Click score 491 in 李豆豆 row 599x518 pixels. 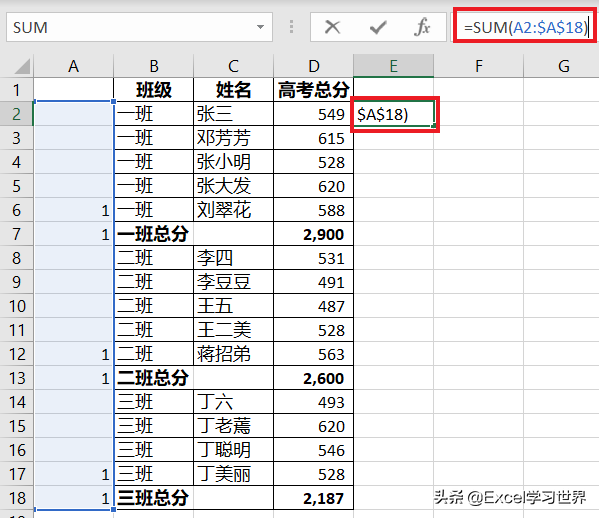click(x=313, y=282)
